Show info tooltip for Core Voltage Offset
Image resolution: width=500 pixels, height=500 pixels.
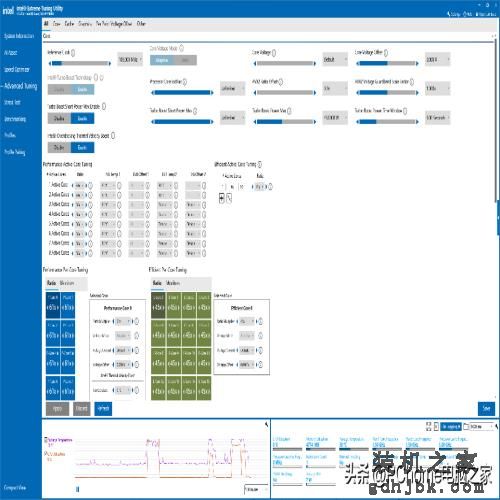pos(386,52)
